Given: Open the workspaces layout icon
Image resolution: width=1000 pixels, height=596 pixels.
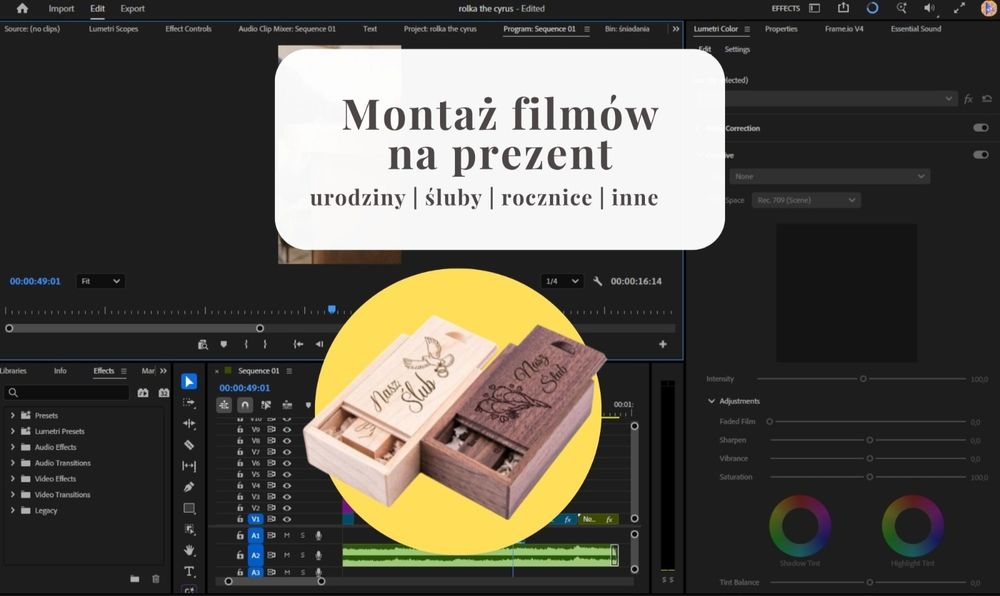Looking at the screenshot, I should (814, 8).
